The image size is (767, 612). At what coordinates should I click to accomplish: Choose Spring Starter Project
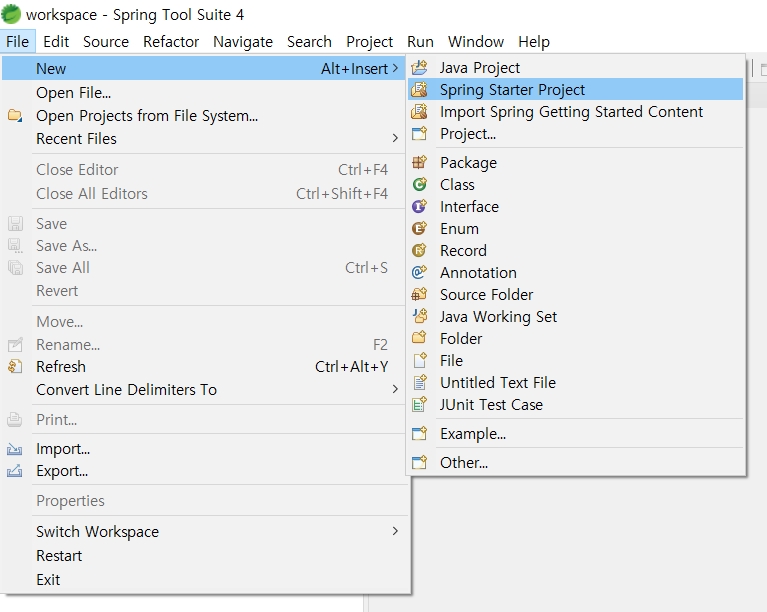575,90
